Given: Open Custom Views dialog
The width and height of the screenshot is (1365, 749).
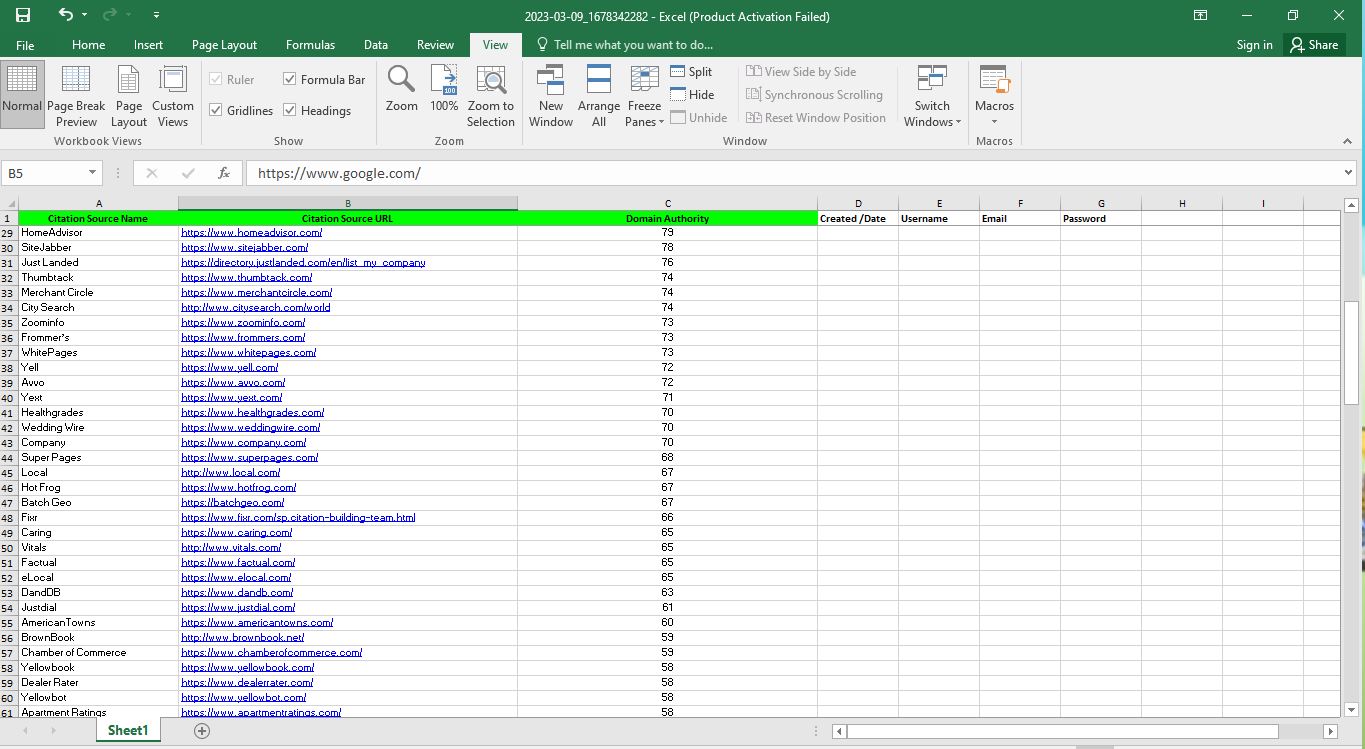Looking at the screenshot, I should pyautogui.click(x=173, y=95).
